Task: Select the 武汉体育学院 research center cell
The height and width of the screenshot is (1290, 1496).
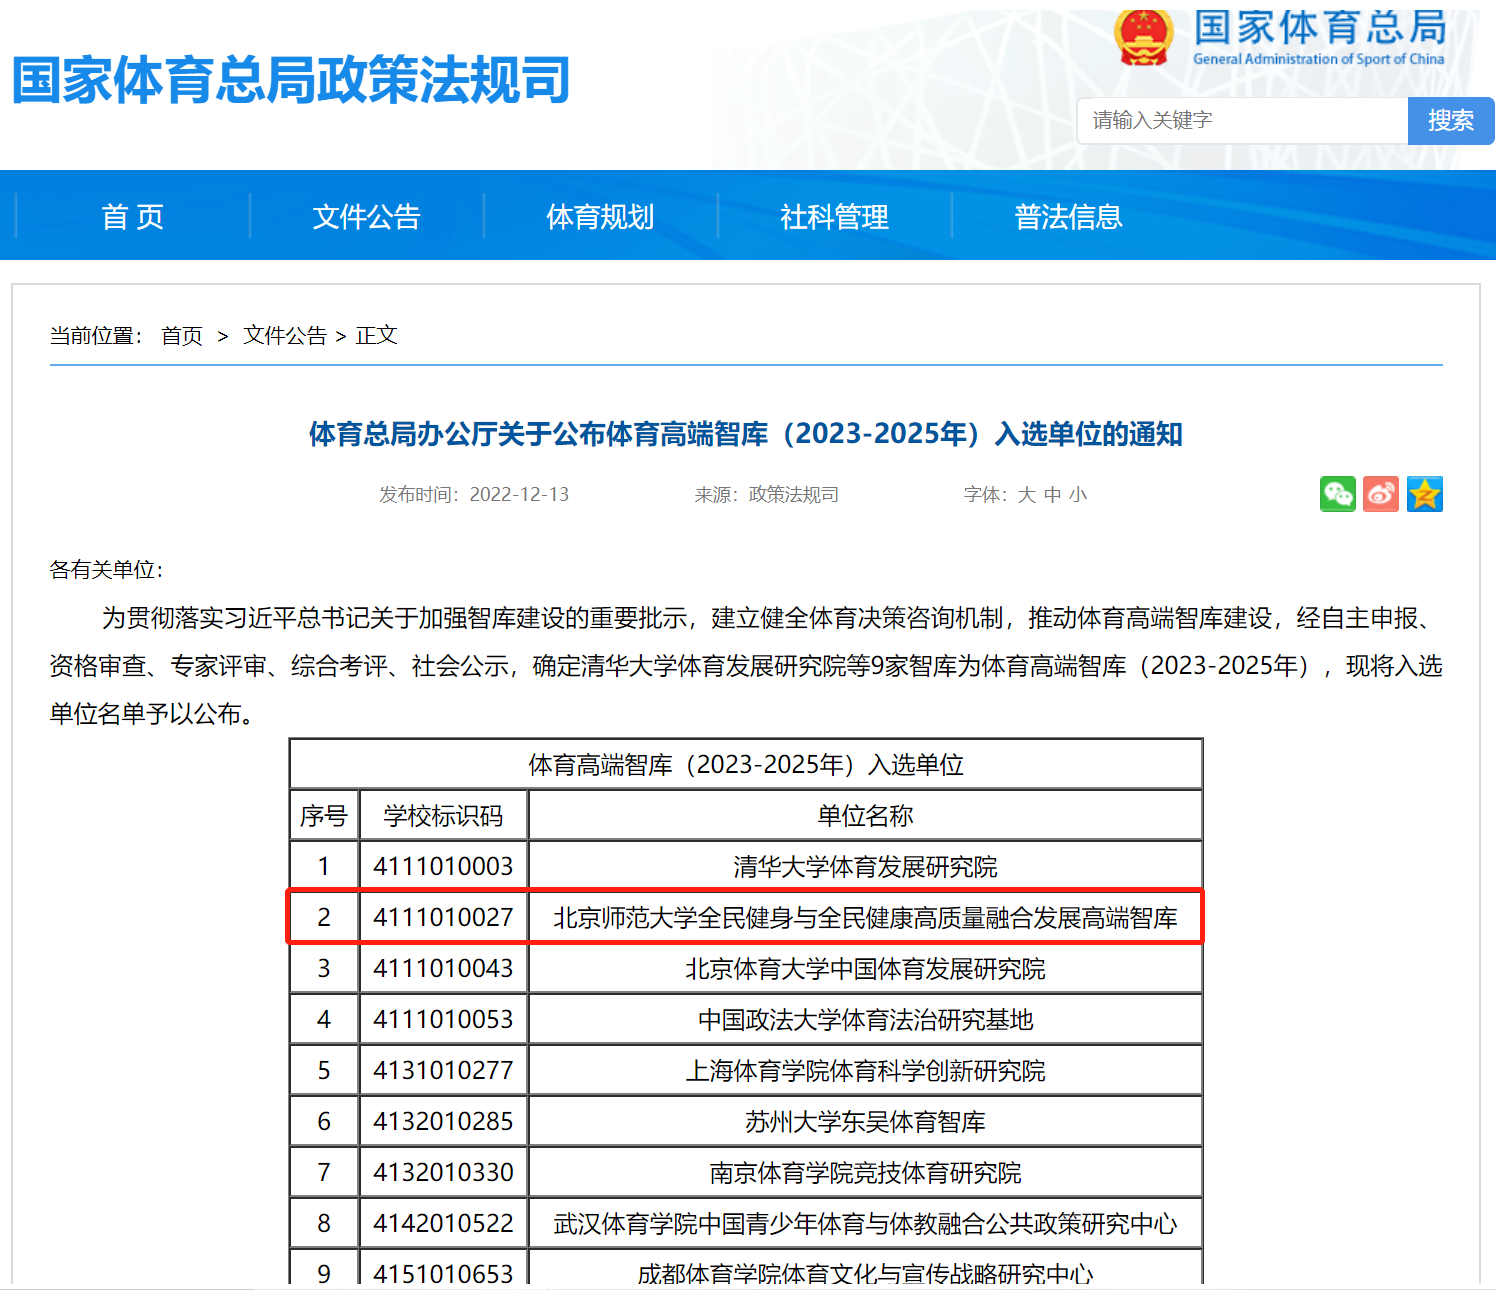Action: pyautogui.click(x=866, y=1224)
